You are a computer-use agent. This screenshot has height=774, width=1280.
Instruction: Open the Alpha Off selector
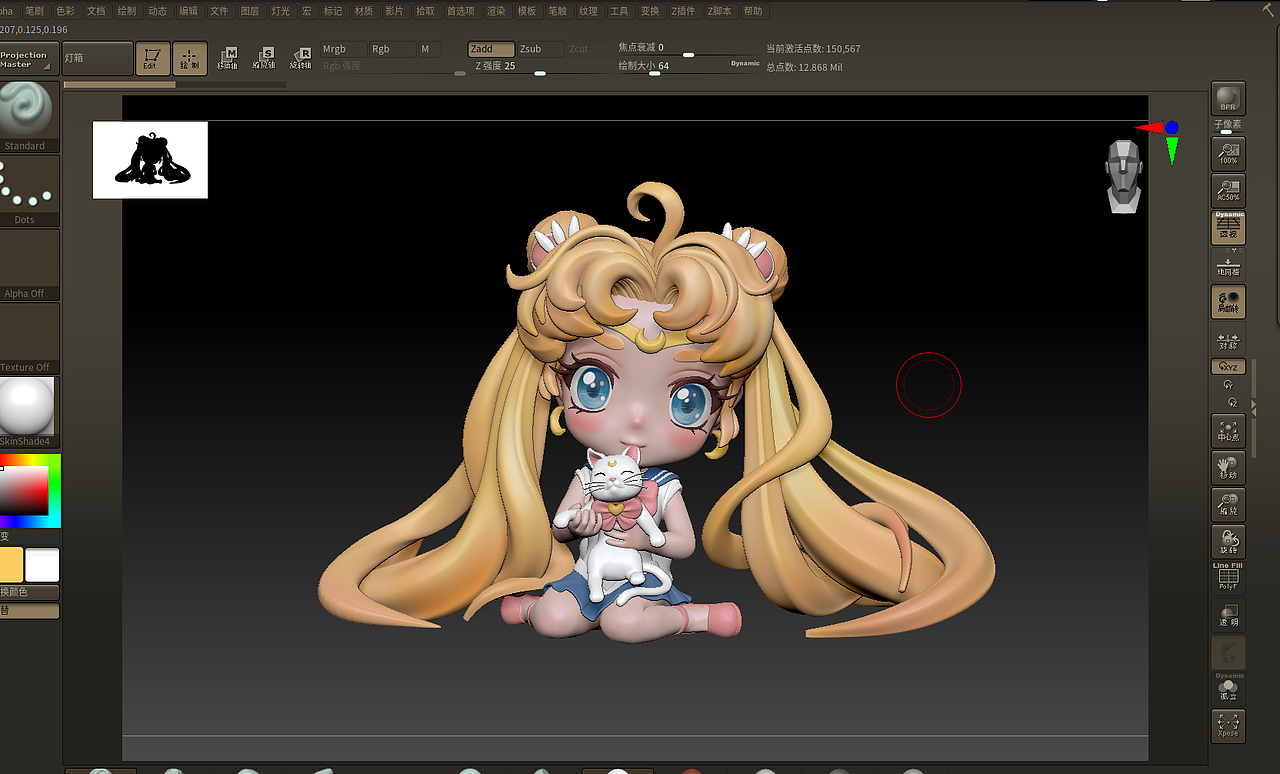[x=30, y=264]
